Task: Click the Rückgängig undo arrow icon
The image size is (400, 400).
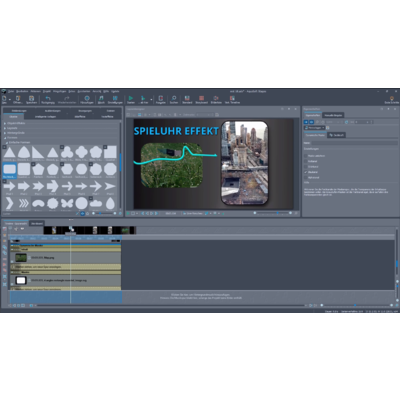Action: click(48, 98)
